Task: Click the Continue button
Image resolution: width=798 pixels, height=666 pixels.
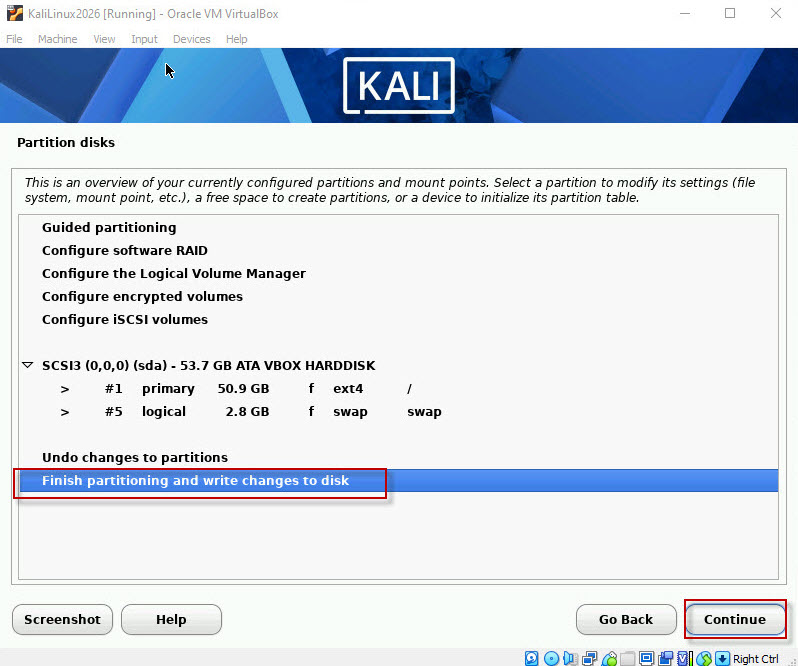Action: (734, 619)
